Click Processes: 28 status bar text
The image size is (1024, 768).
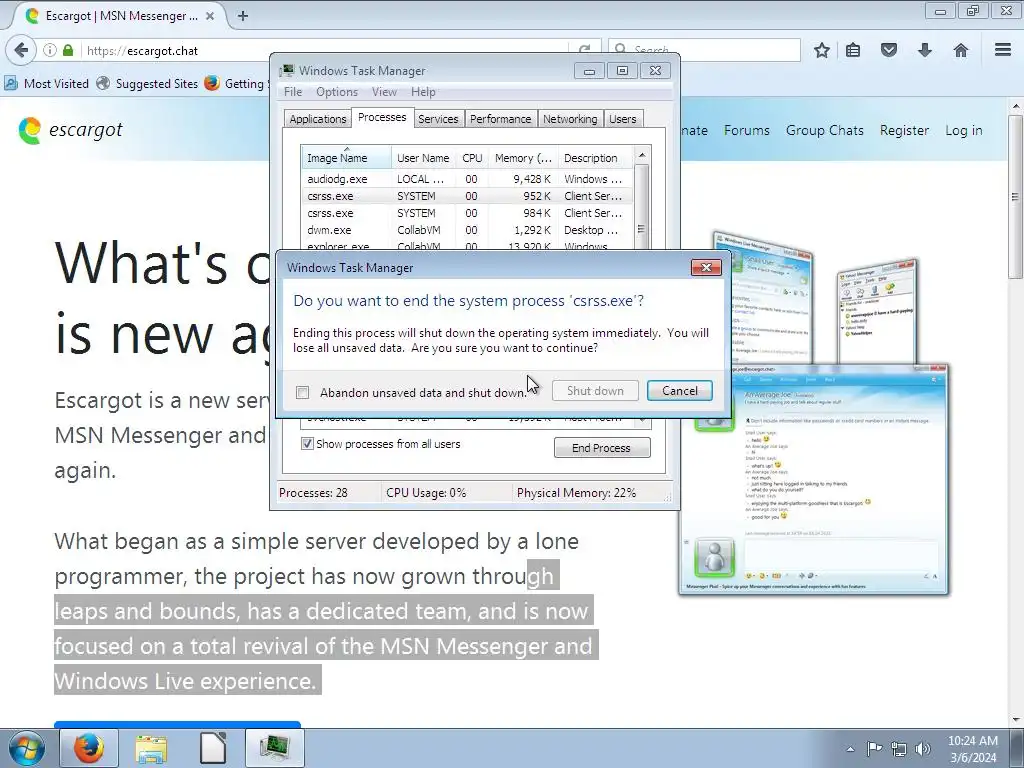(313, 493)
